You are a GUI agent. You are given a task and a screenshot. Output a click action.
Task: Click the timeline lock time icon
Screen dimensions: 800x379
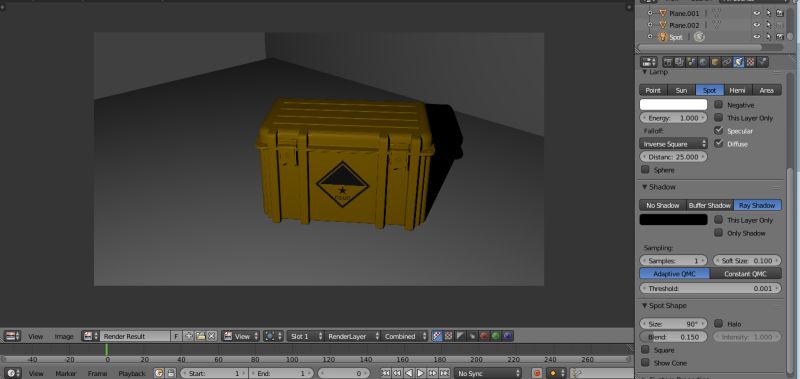[170, 373]
